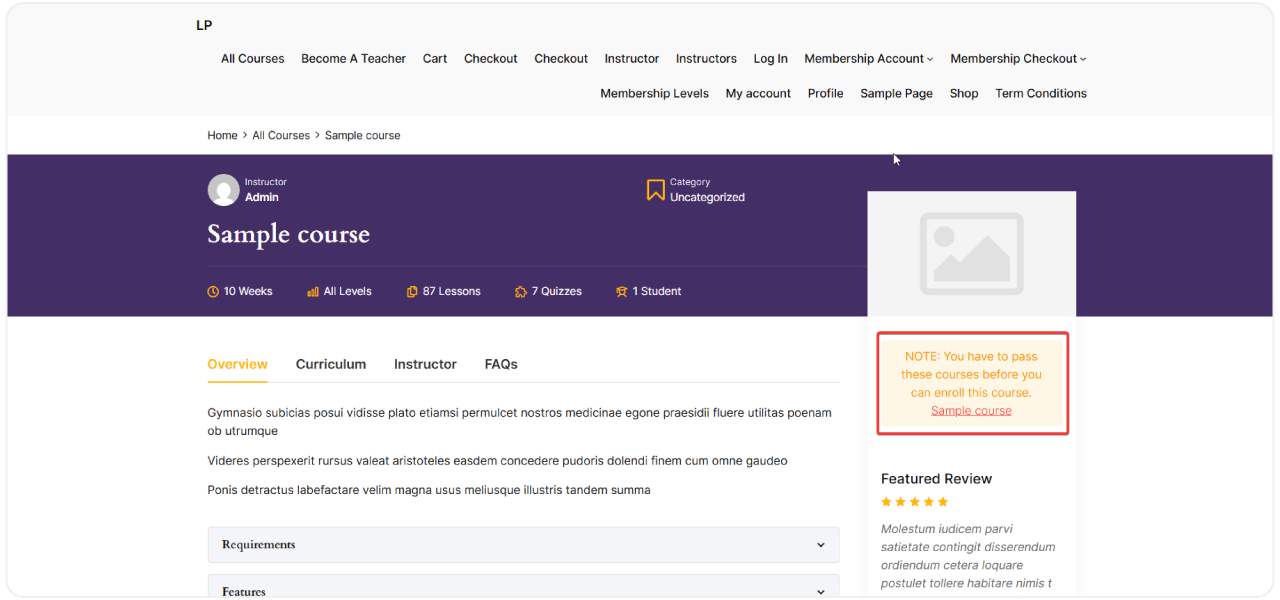
Task: Click the clock icon beside 10 Weeks
Action: click(213, 291)
